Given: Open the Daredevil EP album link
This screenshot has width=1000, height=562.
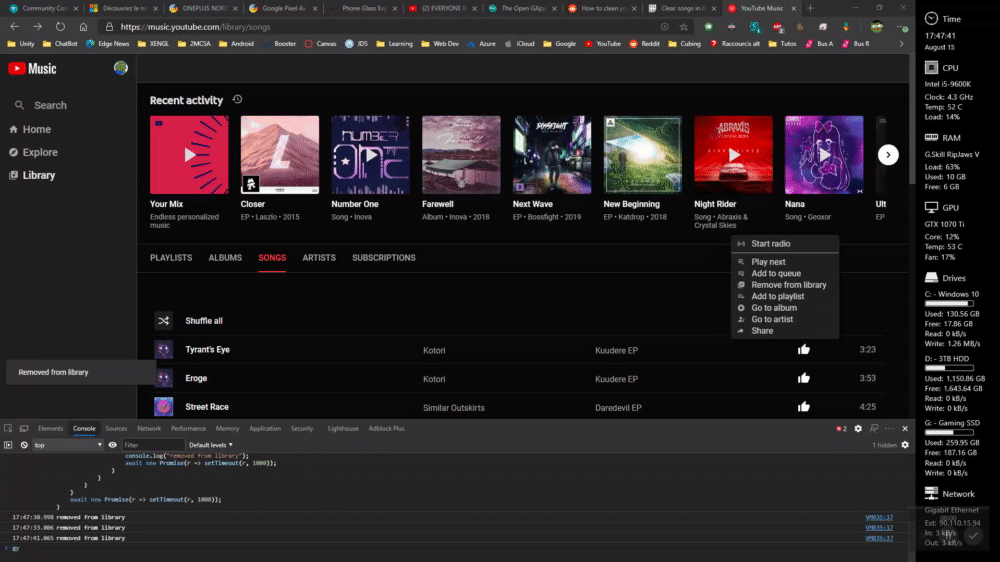Looking at the screenshot, I should click(x=618, y=408).
